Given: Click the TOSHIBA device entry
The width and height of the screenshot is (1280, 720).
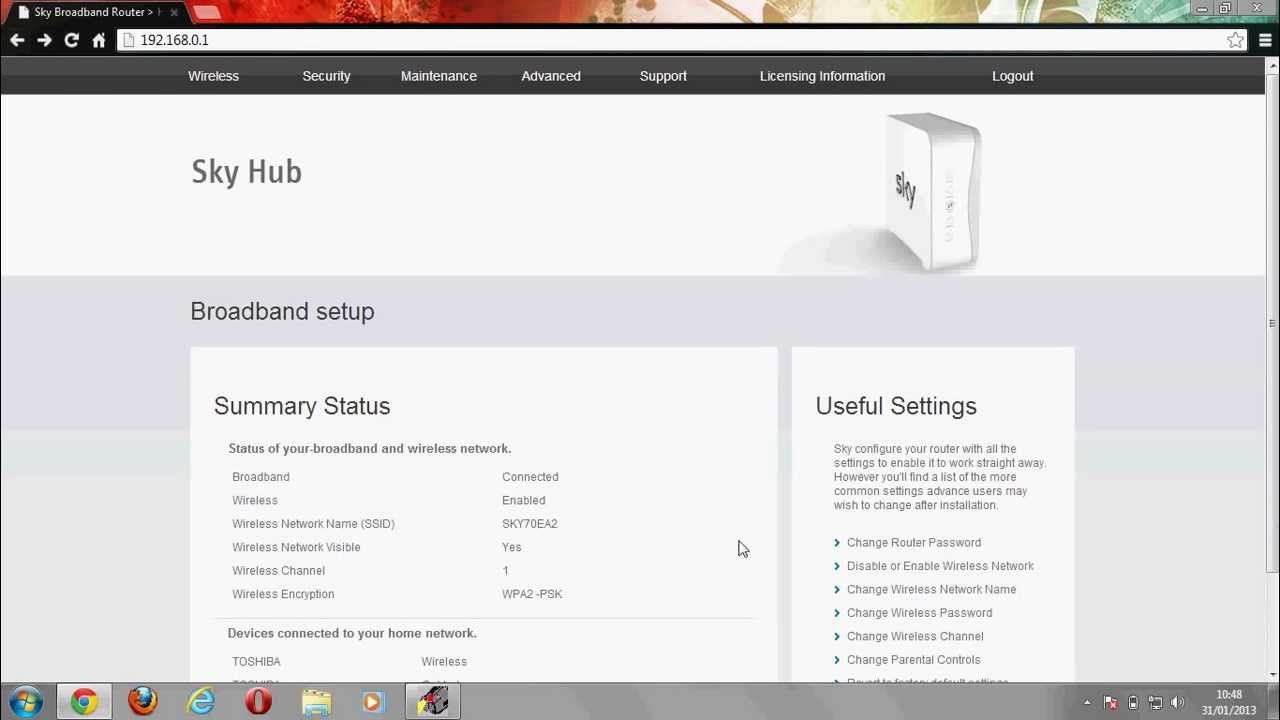Looking at the screenshot, I should click(x=256, y=662).
